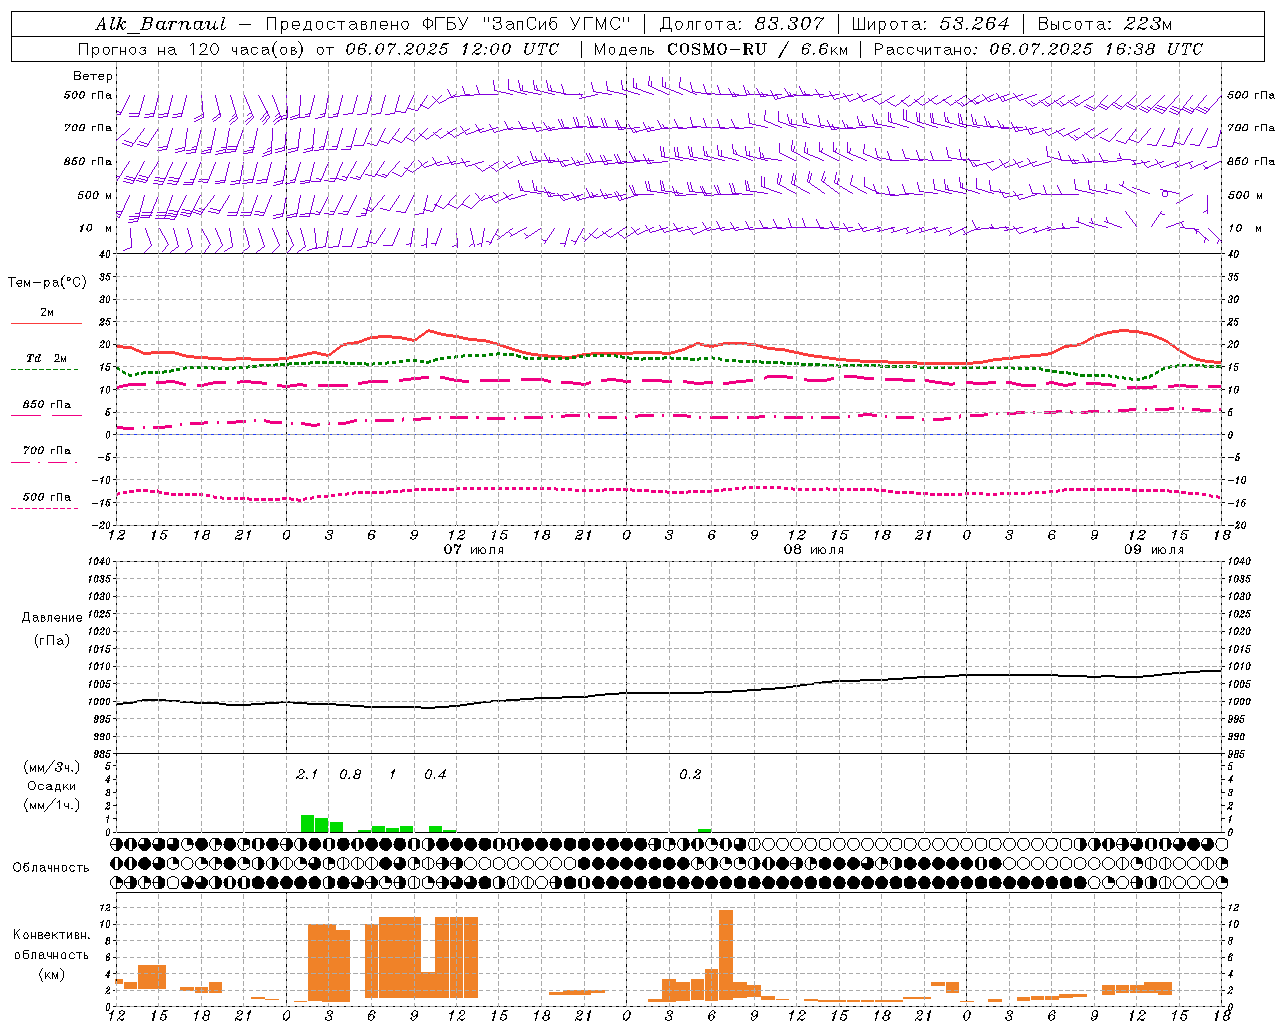Click the red '2м' temperature legend entry
1280x1024 pixels.
click(47, 313)
